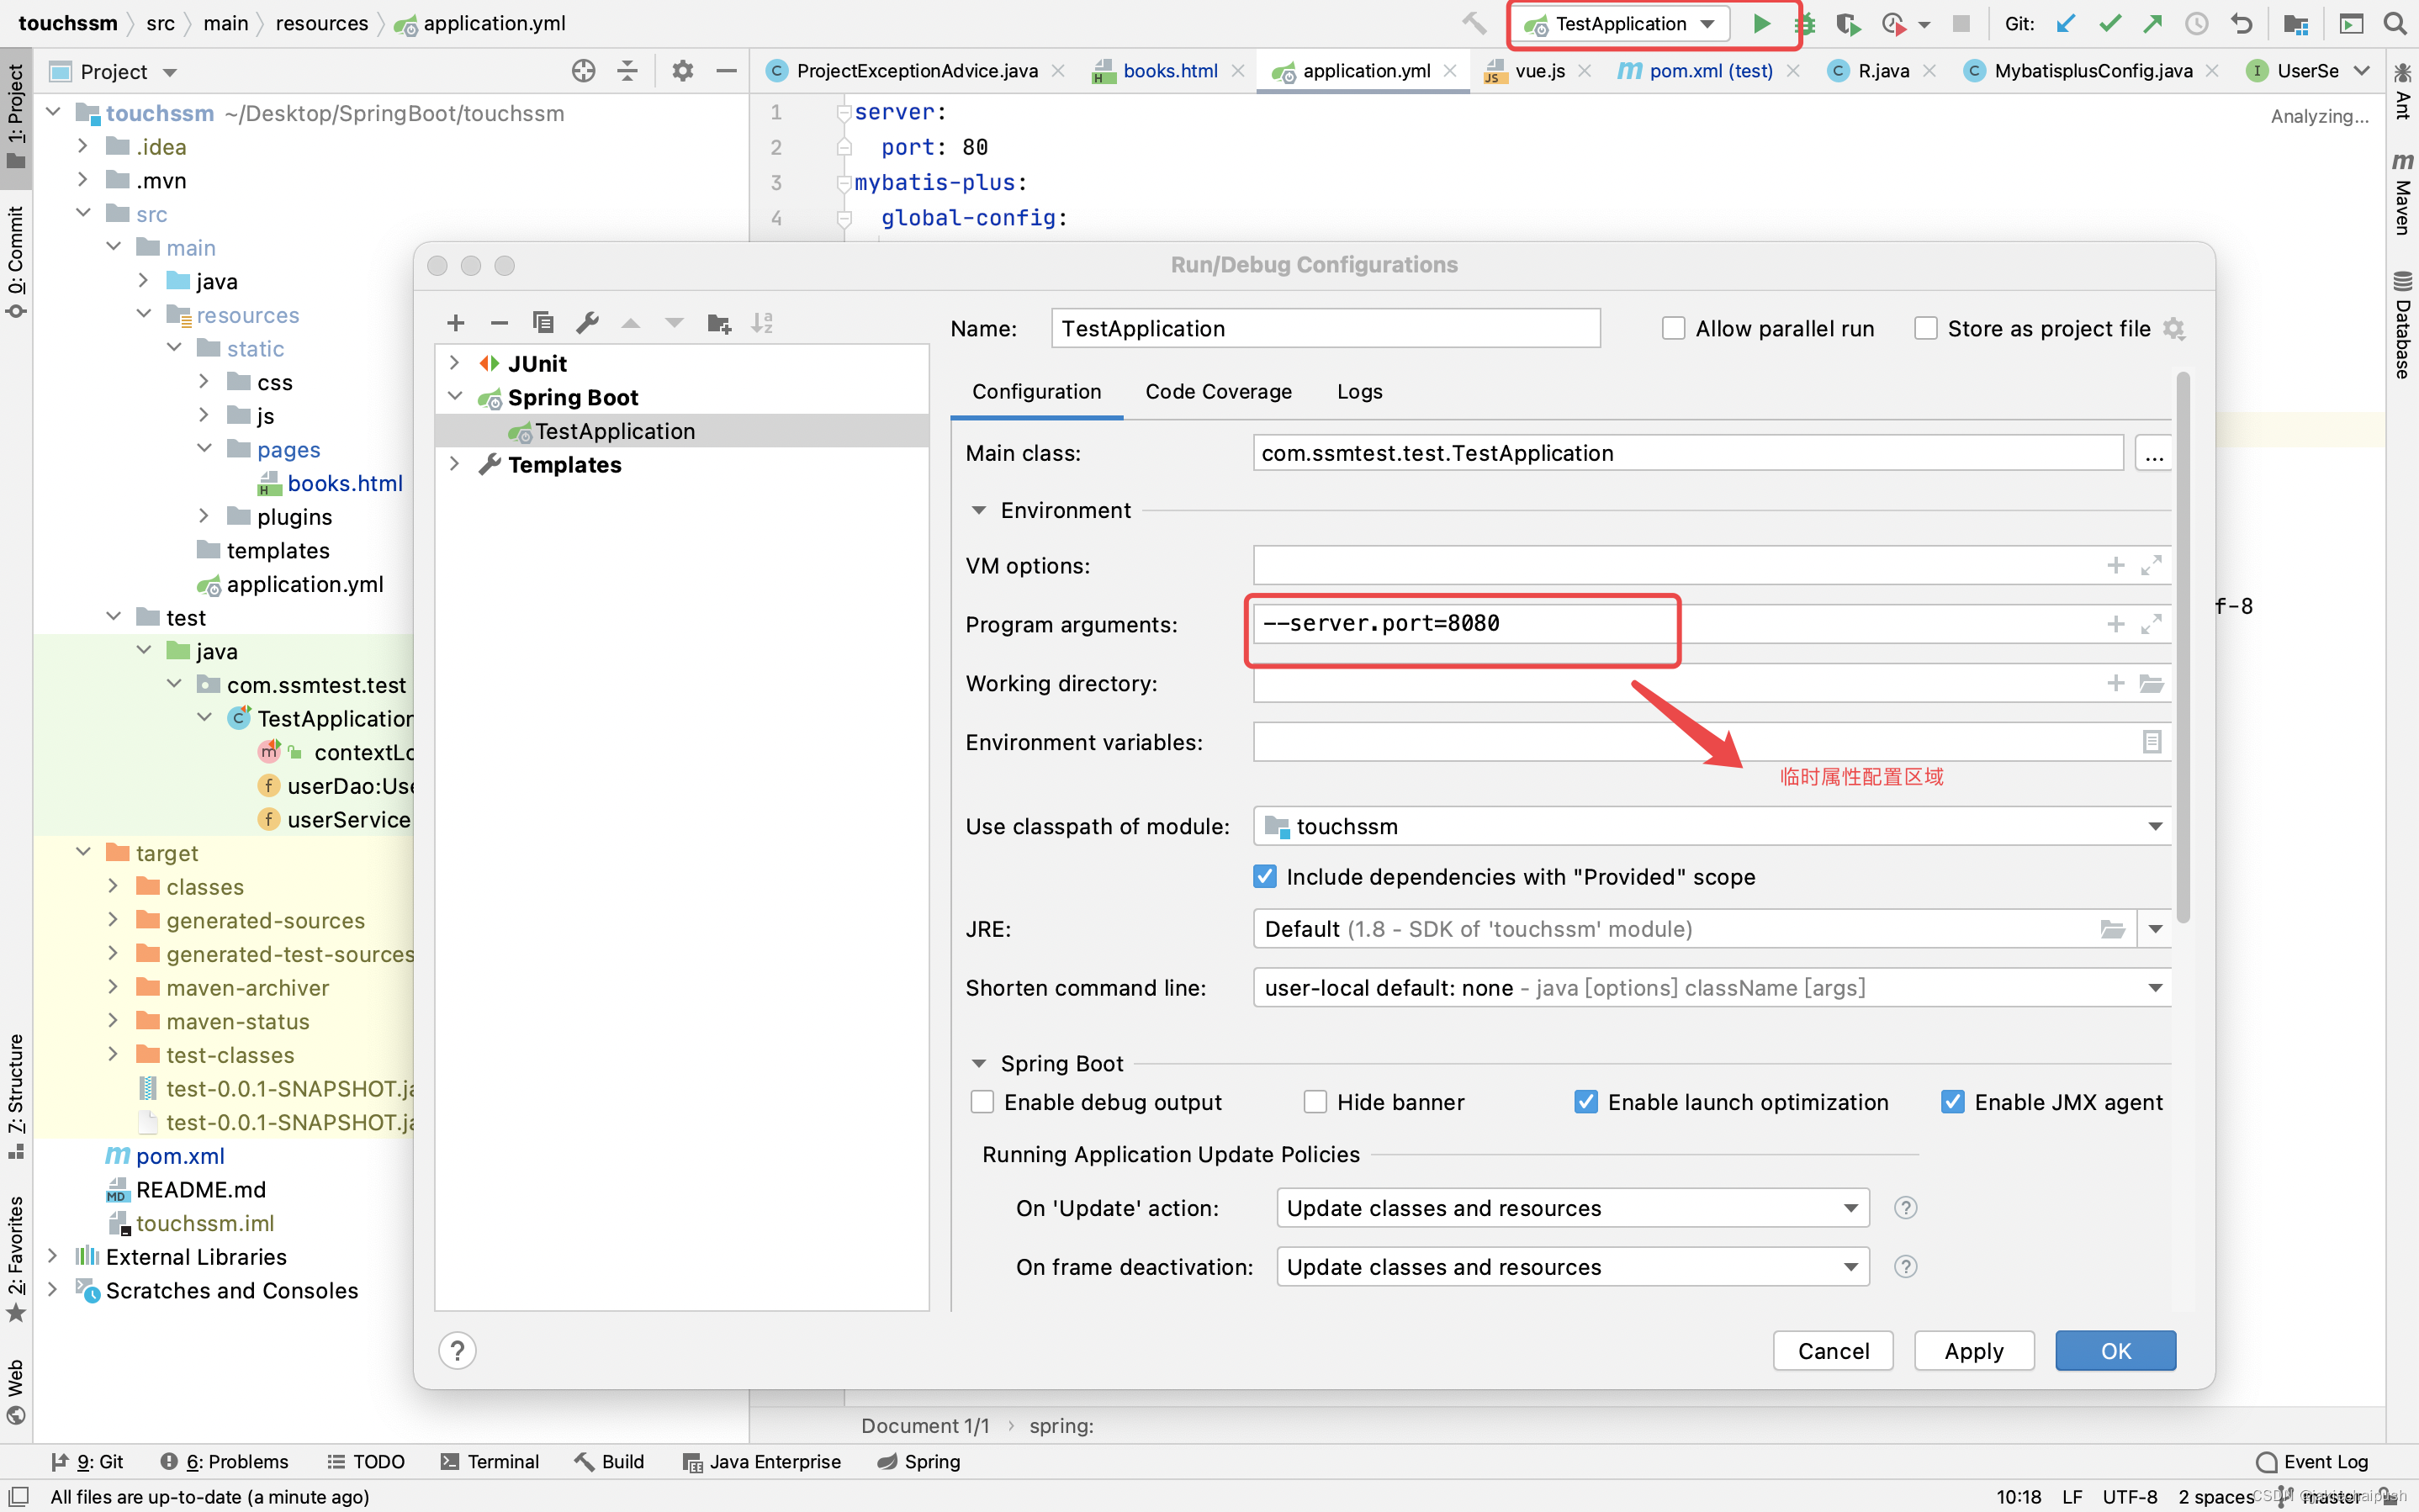
Task: Open Search Everywhere magnifier icon
Action: (x=2394, y=23)
